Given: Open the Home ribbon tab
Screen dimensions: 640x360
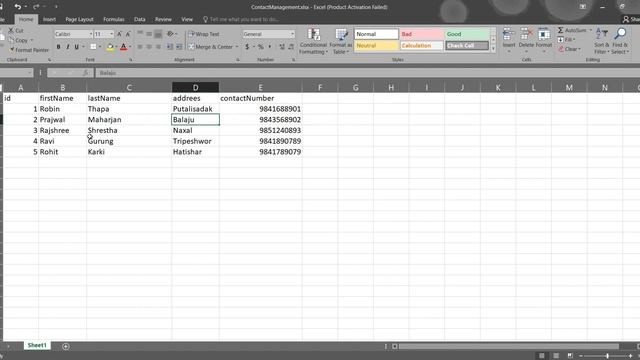Looking at the screenshot, I should [26, 19].
